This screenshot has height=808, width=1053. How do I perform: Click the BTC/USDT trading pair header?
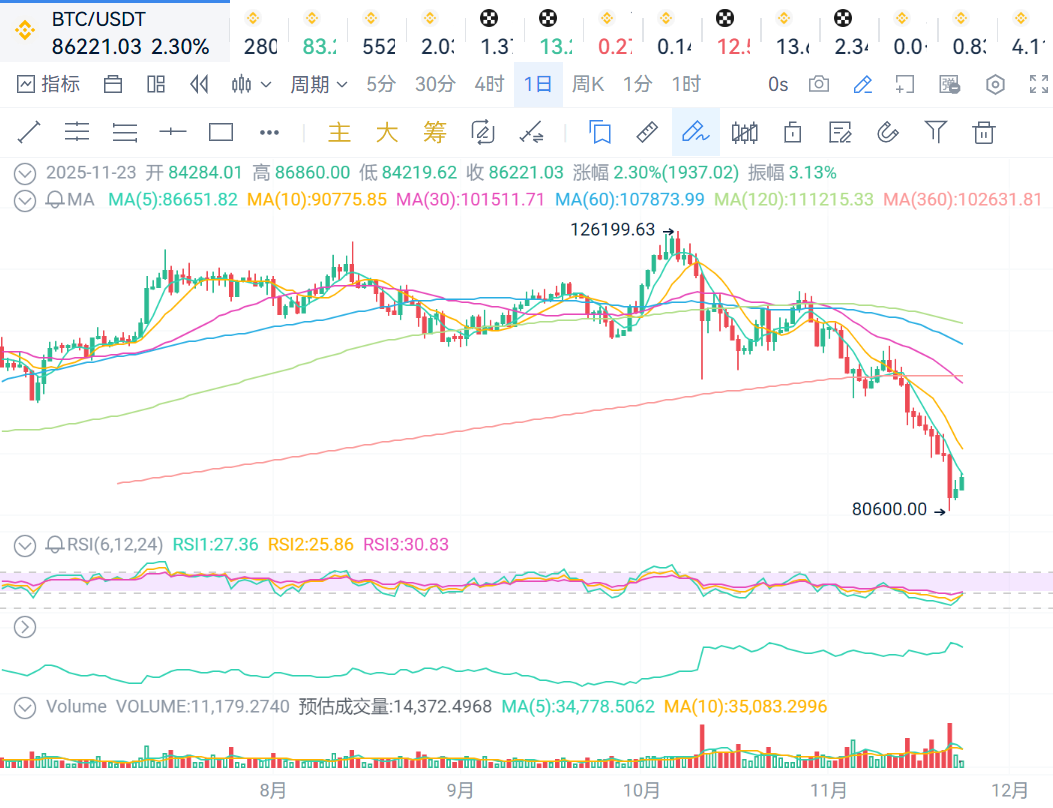[98, 20]
